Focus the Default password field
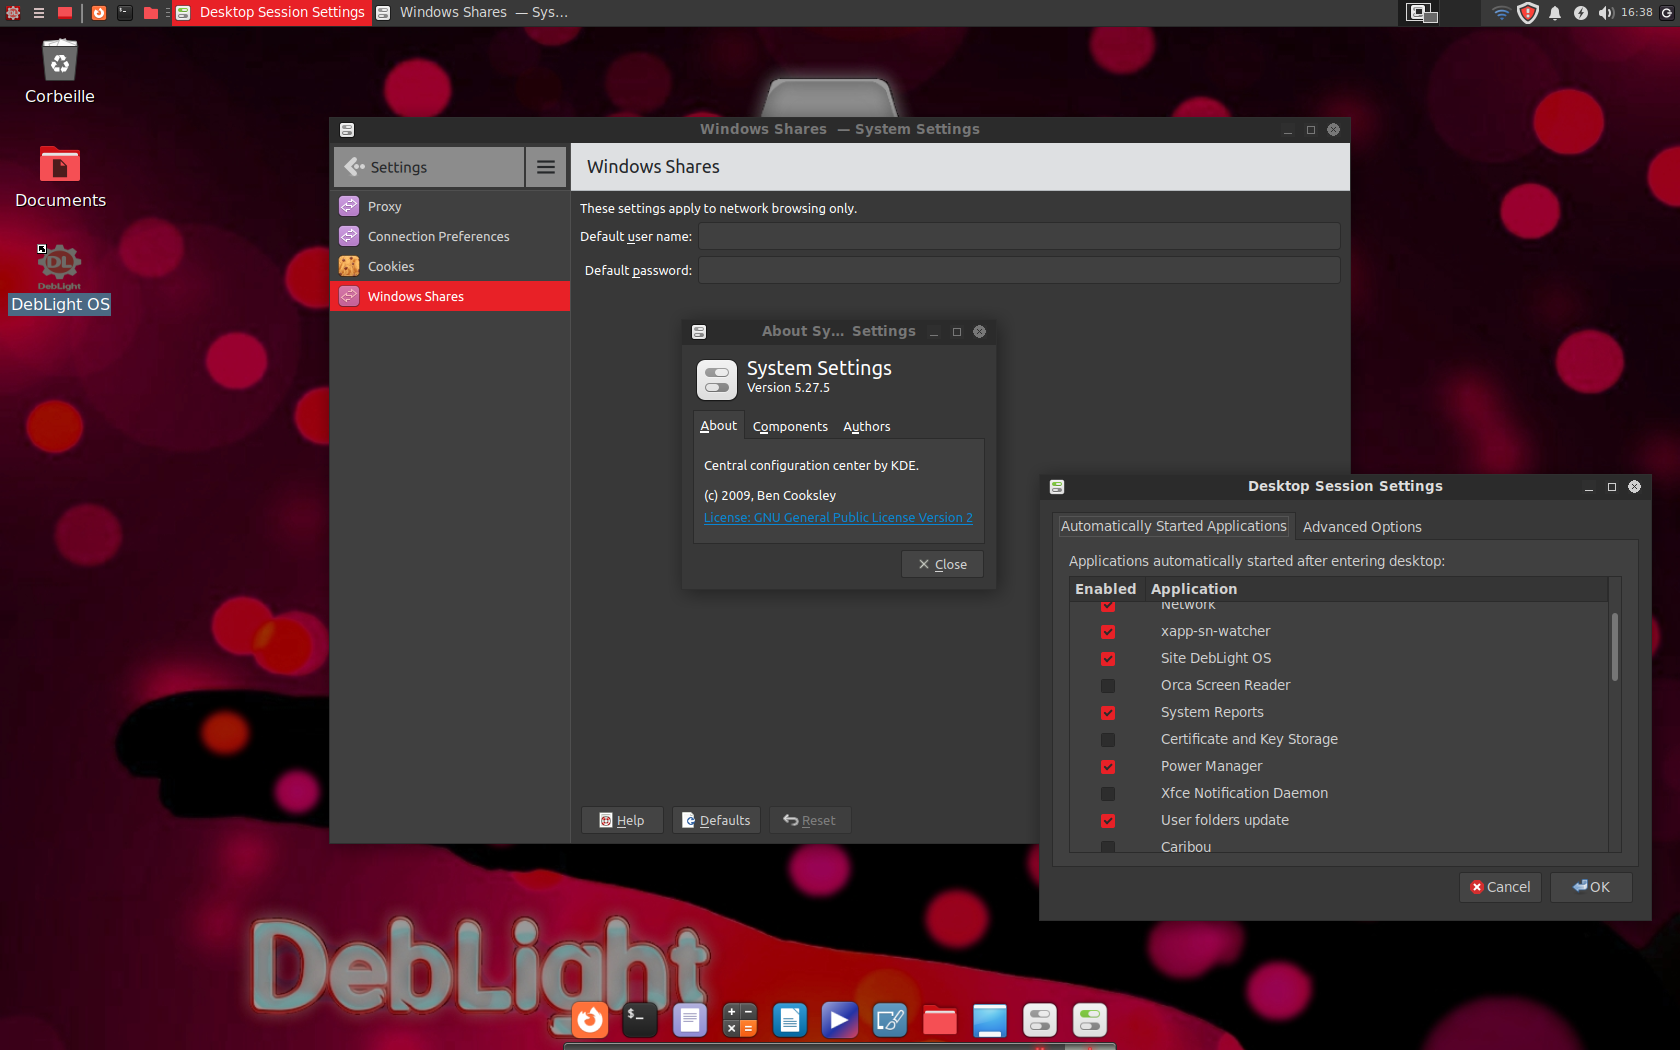The height and width of the screenshot is (1050, 1680). click(1019, 270)
